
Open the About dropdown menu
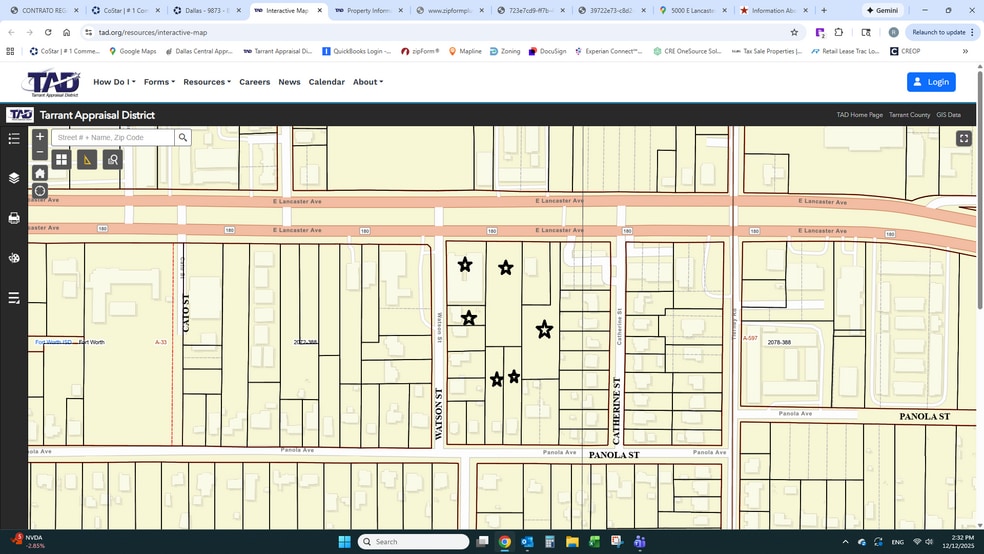click(367, 82)
